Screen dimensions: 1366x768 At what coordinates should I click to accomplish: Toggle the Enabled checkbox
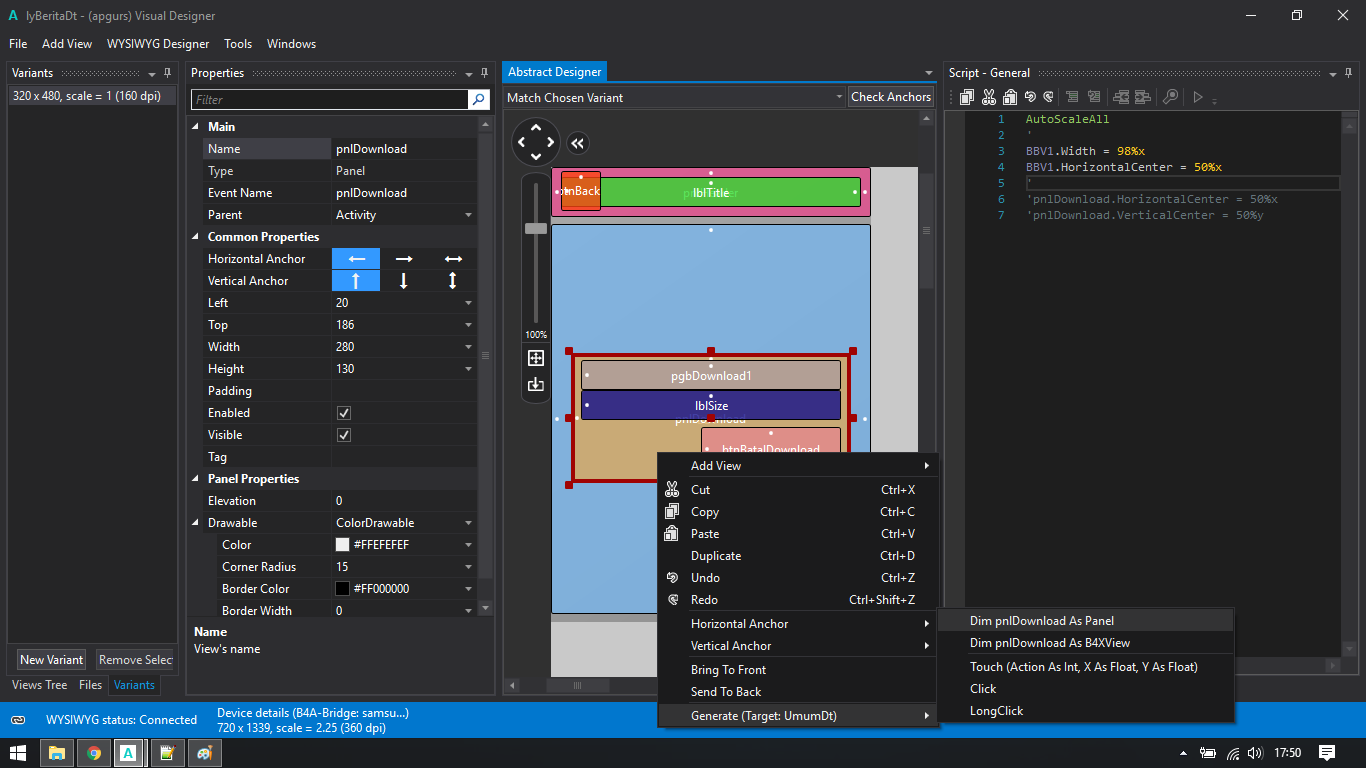click(344, 413)
